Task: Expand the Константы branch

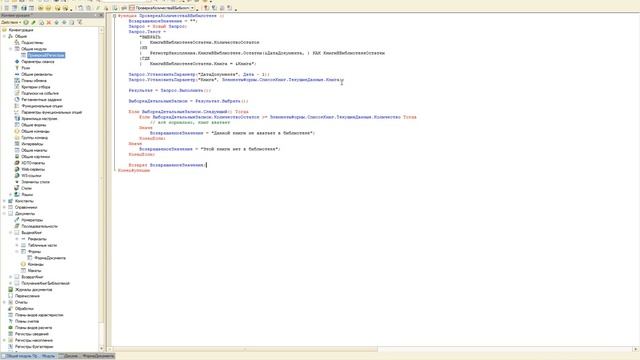Action: coord(4,201)
